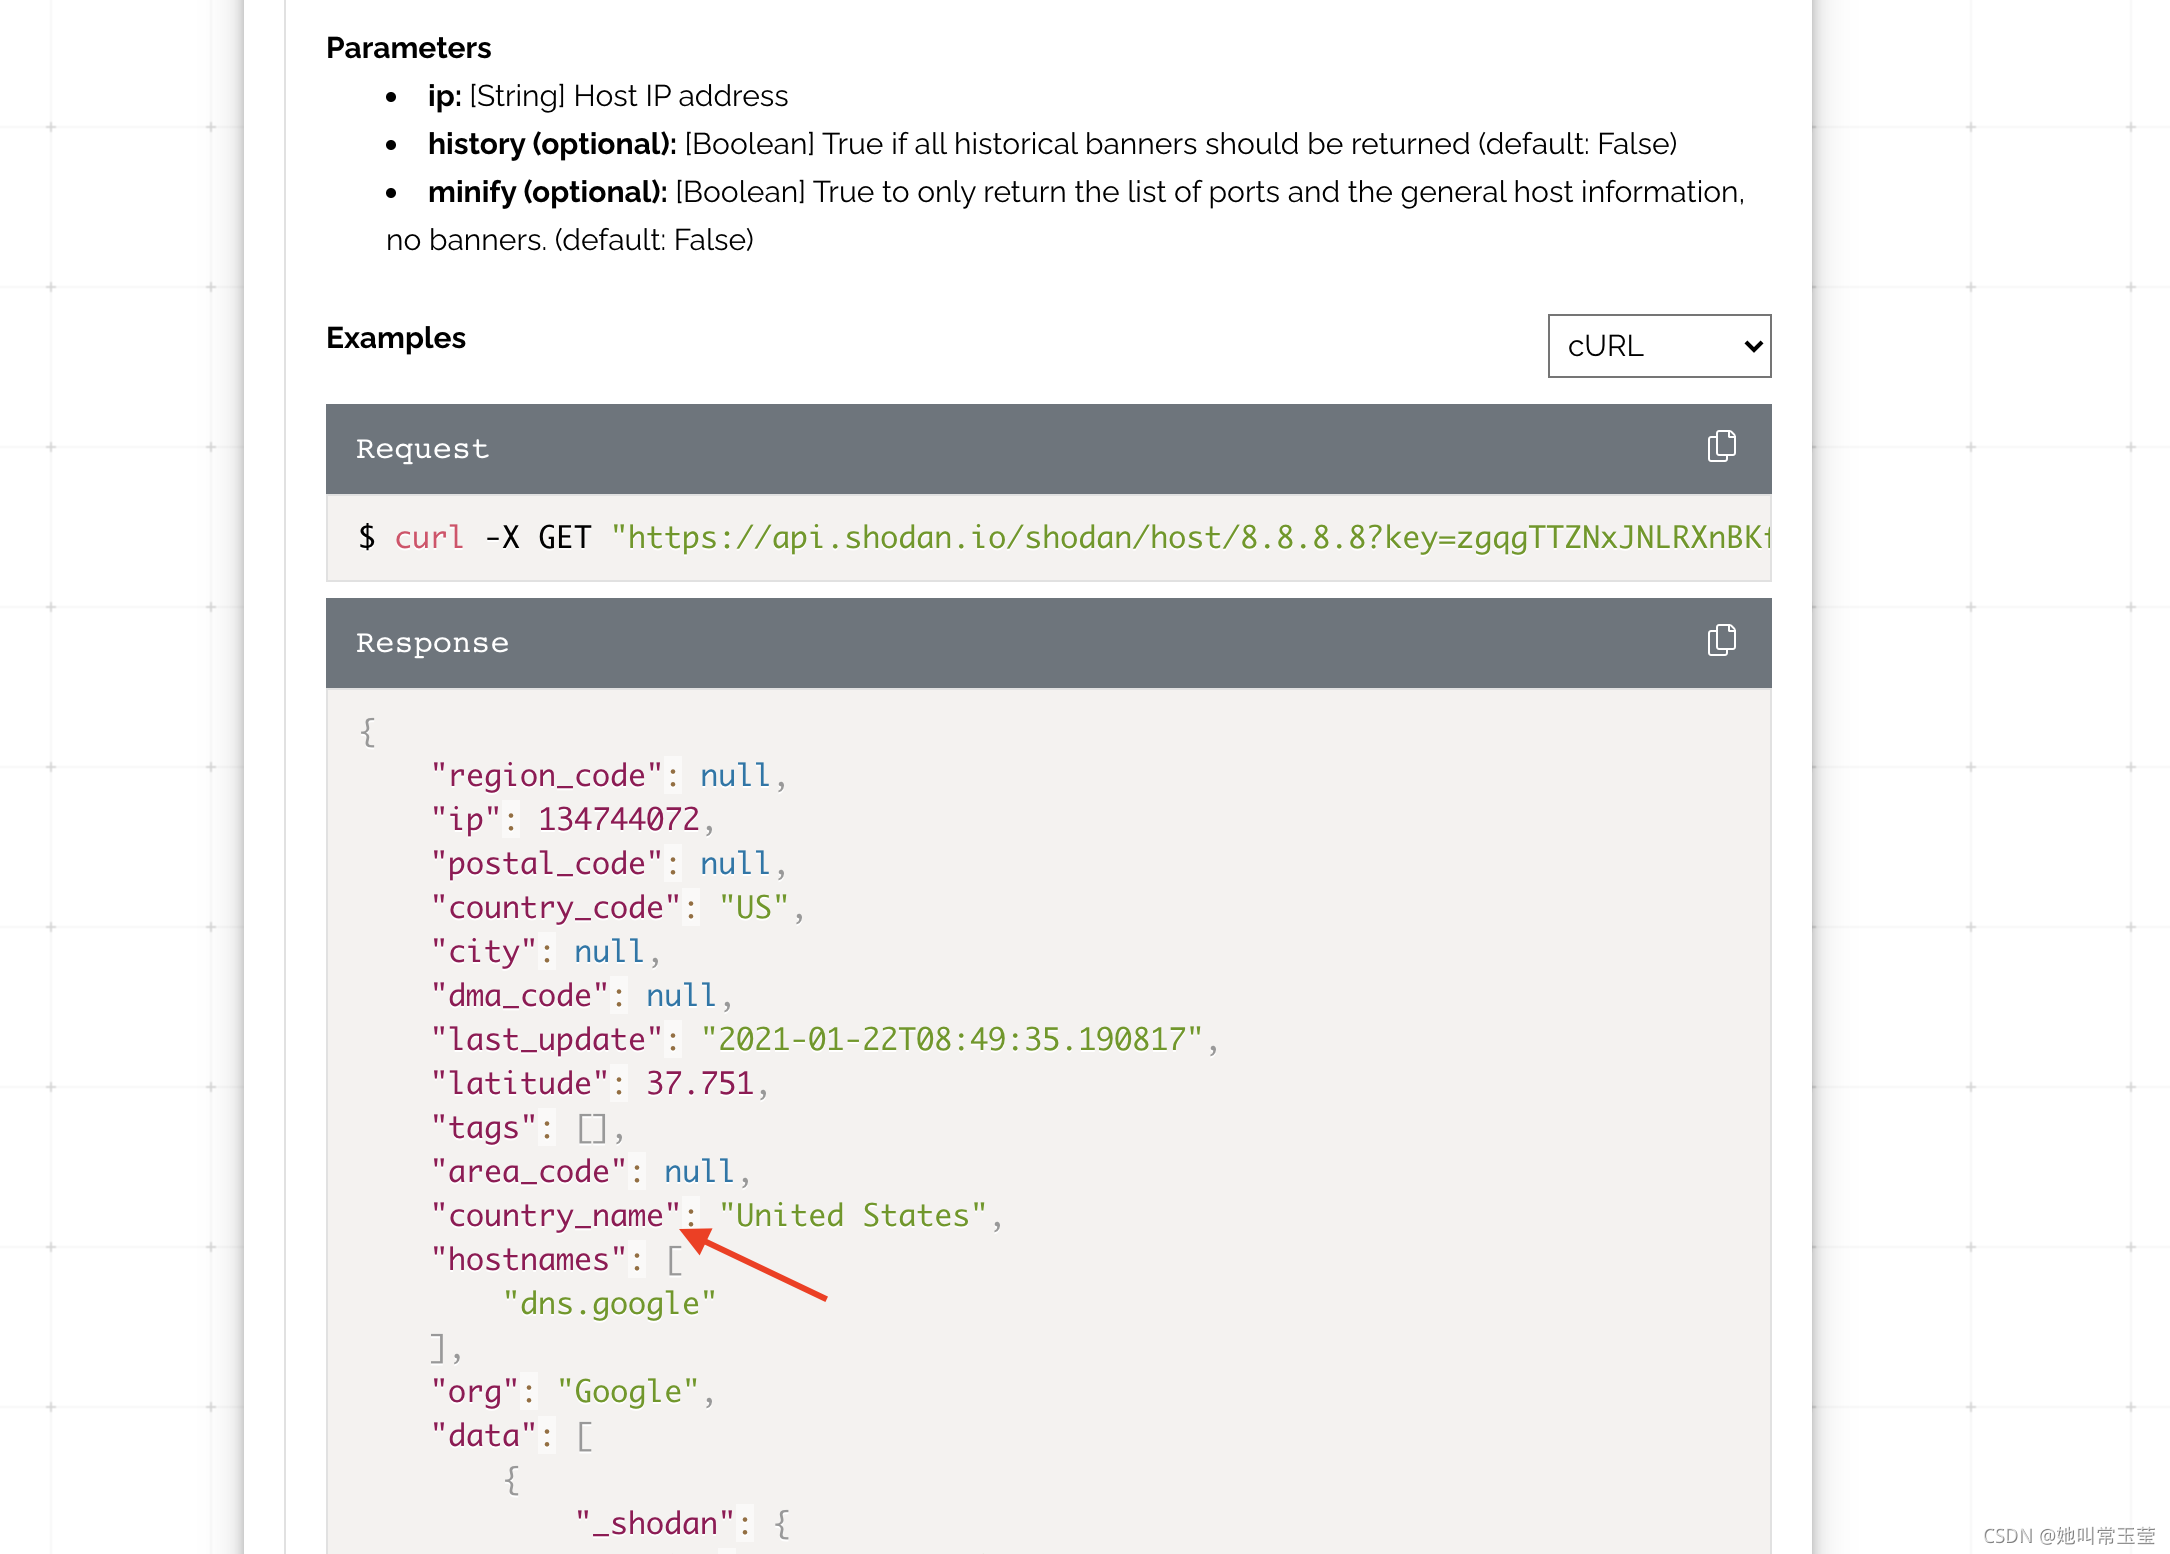Viewport: 2170px width, 1554px height.
Task: Click the history (optional) parameter description
Action: point(1052,144)
